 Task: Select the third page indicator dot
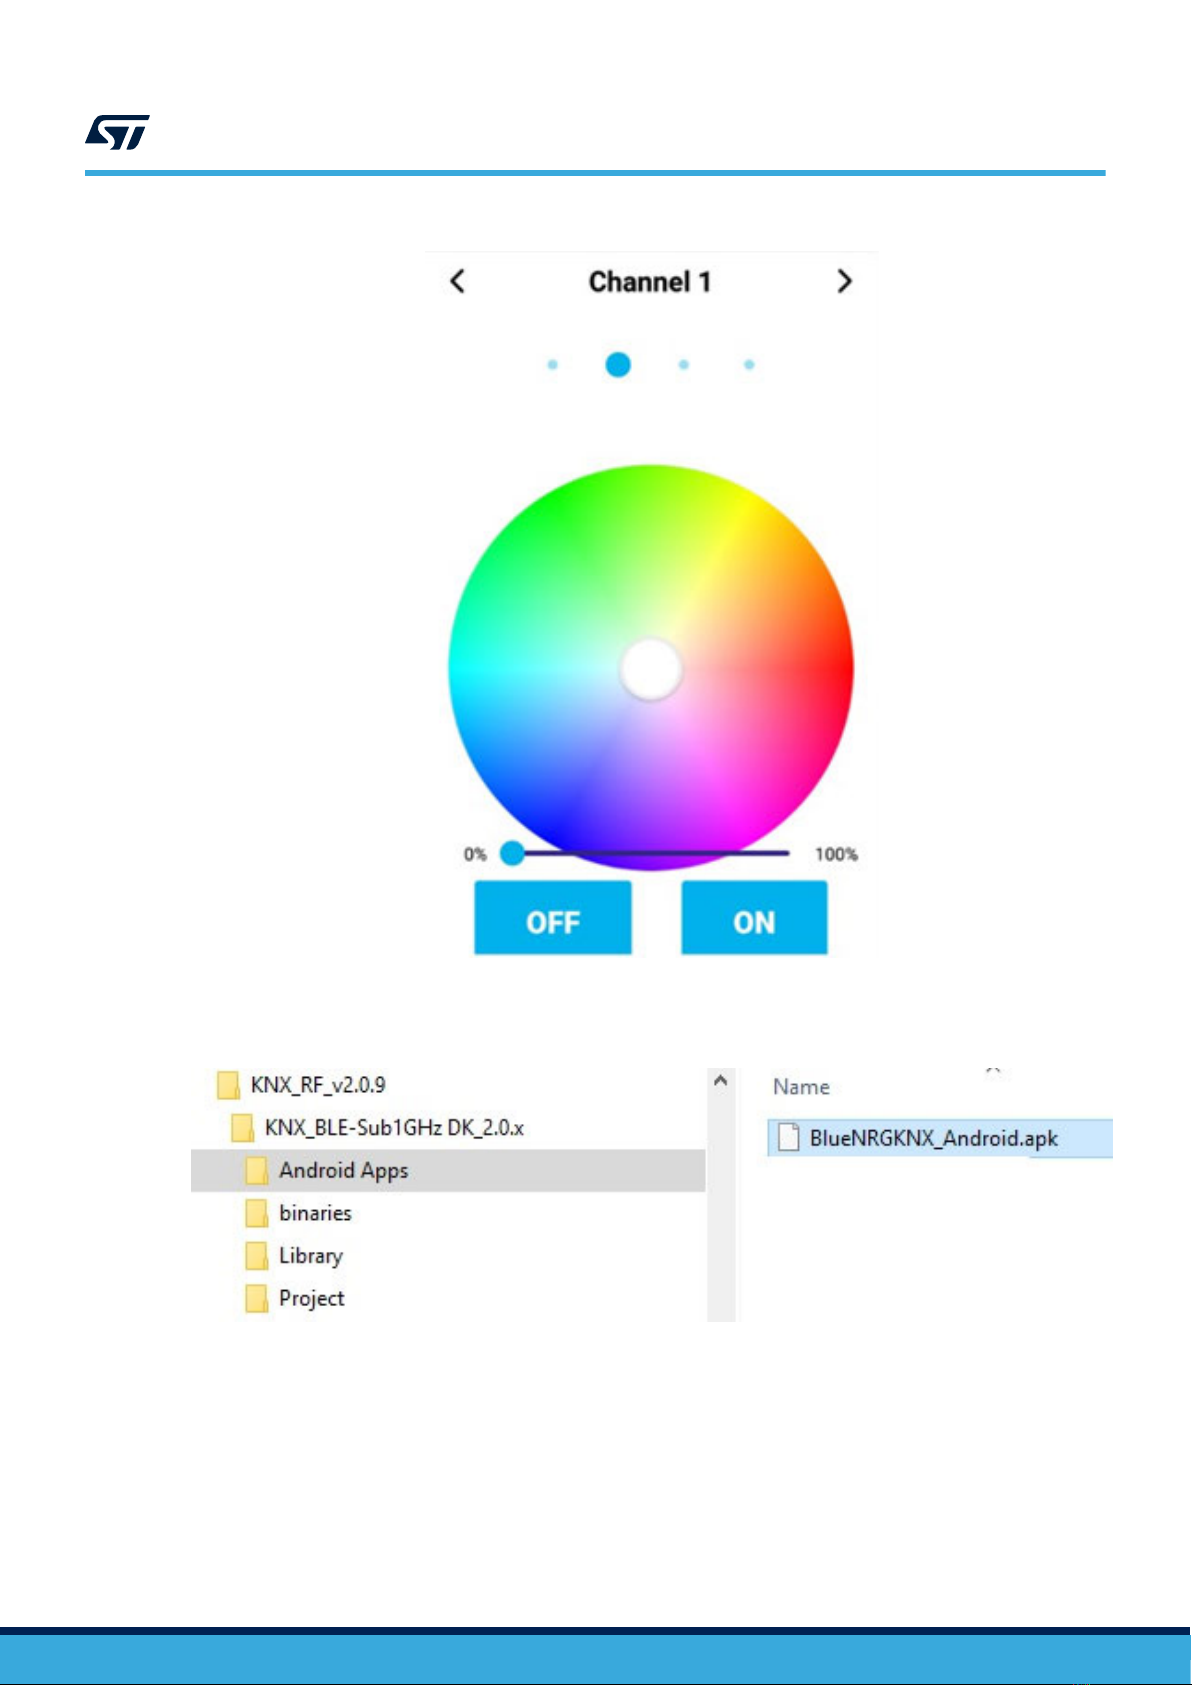[x=684, y=365]
